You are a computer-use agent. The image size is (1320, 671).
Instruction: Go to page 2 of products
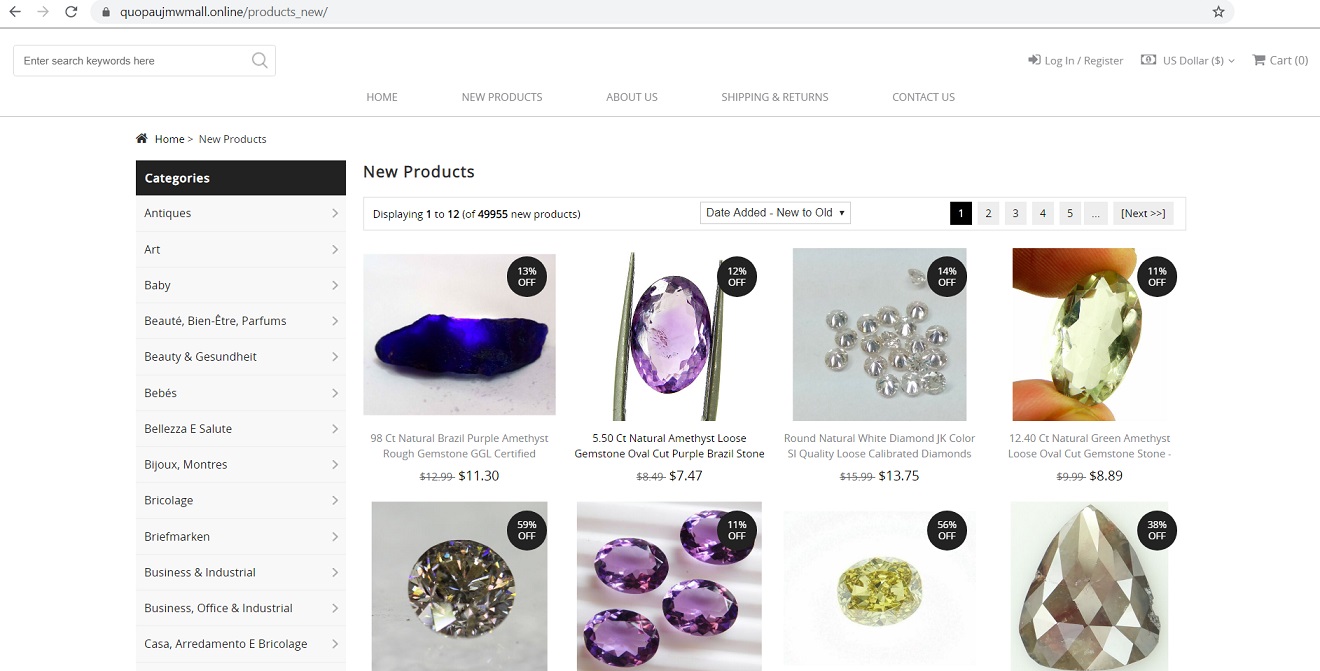[x=988, y=213]
